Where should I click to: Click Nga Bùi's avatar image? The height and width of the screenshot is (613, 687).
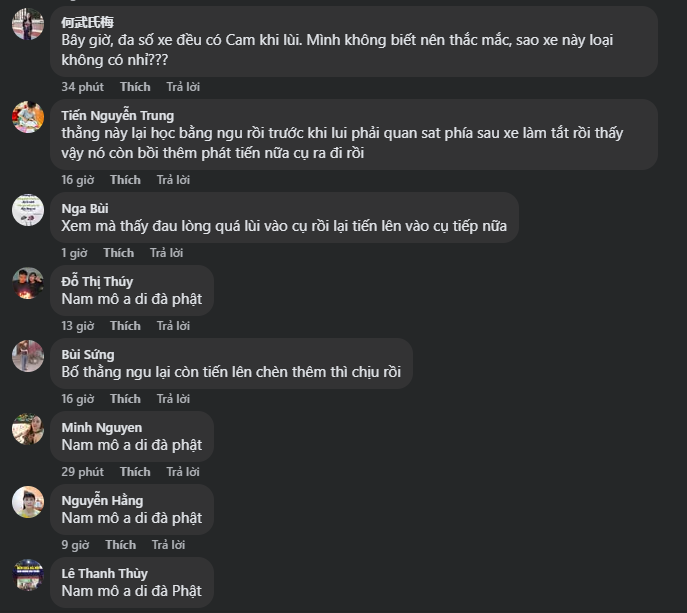pyautogui.click(x=27, y=209)
